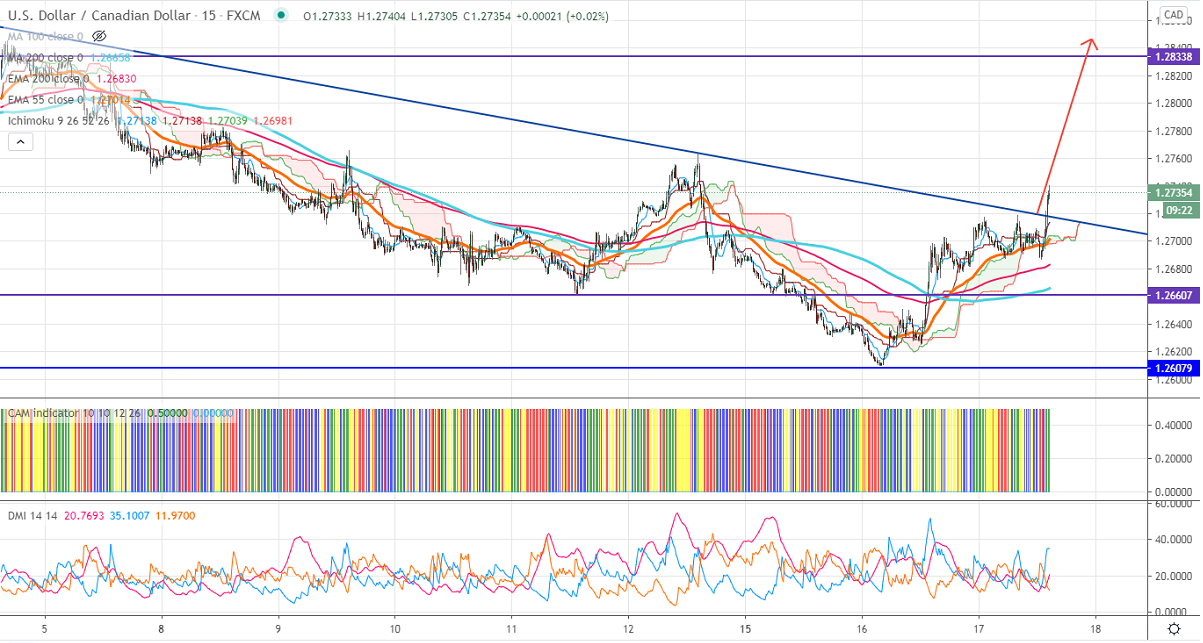Click the 0.40000 CAM axis tick
Image resolution: width=1203 pixels, height=643 pixels.
[x=1172, y=425]
